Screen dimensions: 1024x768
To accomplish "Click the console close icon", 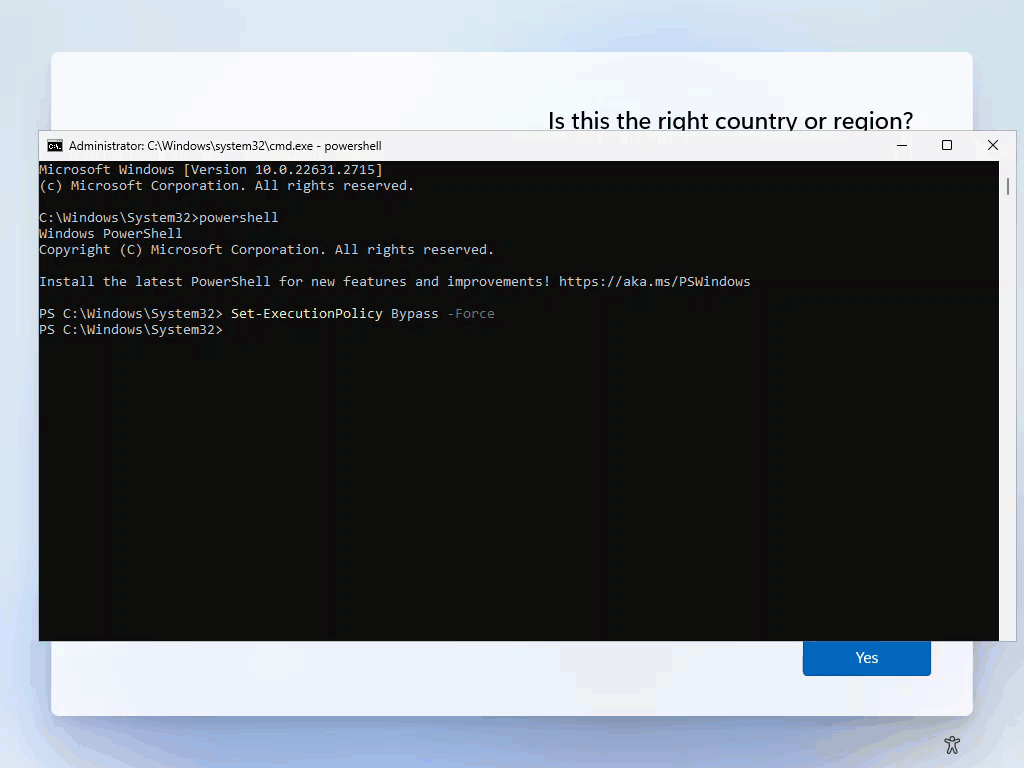I will click(x=993, y=146).
